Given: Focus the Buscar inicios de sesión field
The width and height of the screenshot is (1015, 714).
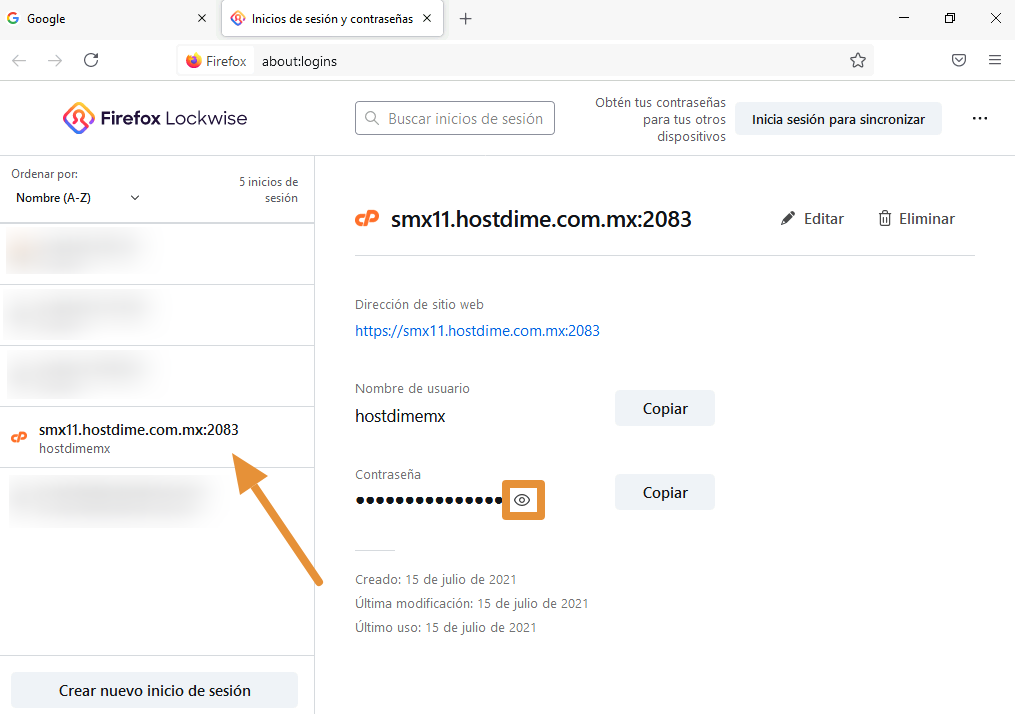Looking at the screenshot, I should coord(455,119).
